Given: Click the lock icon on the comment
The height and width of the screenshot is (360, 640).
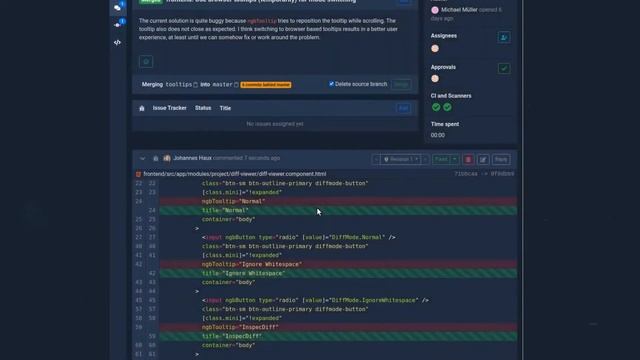Looking at the screenshot, I should (x=156, y=158).
